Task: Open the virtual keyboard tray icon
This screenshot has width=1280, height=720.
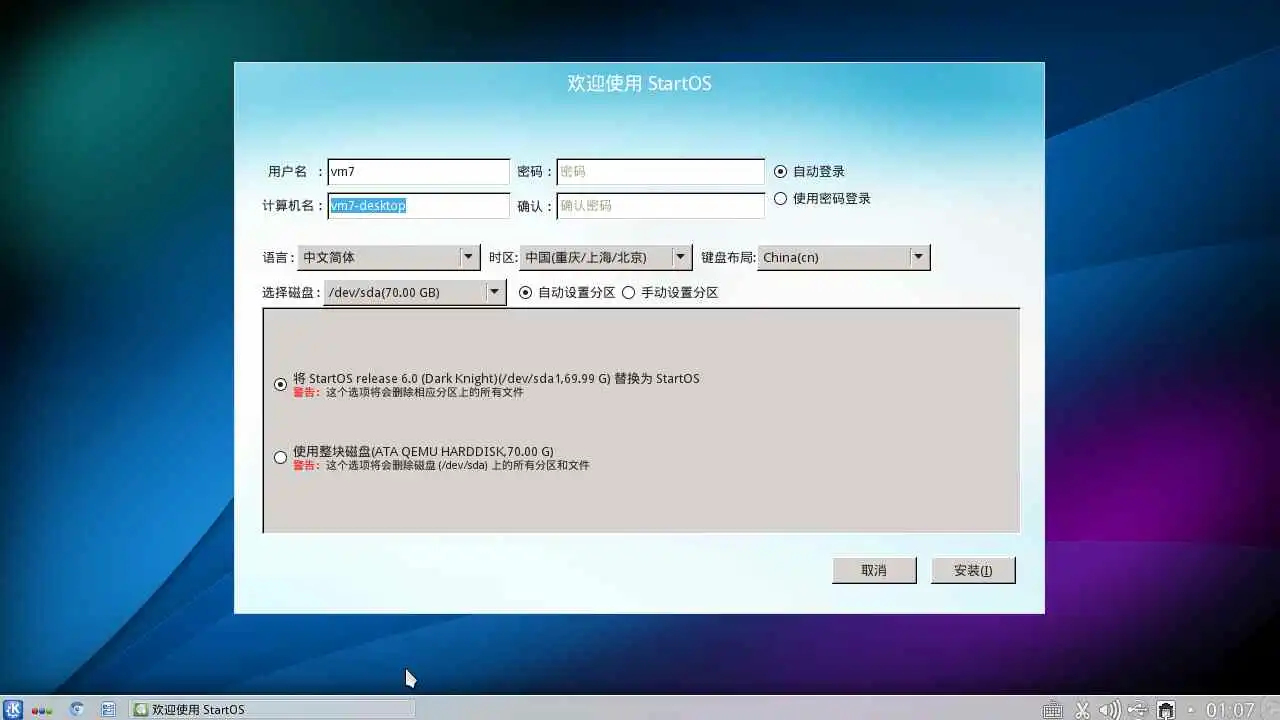Action: point(1052,710)
